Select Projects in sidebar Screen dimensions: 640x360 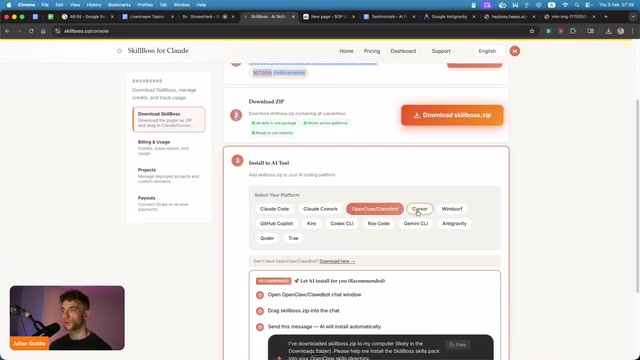coord(169,175)
